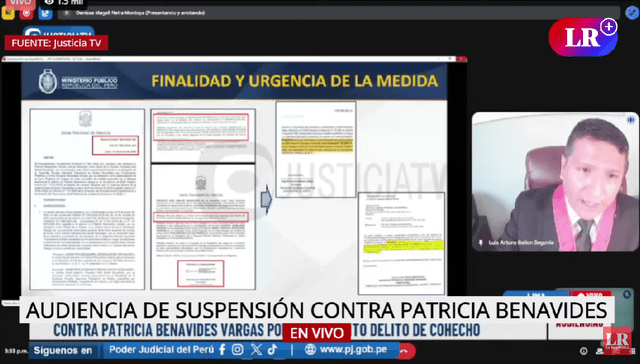This screenshot has height=364, width=640.
Task: Click the lower-right document with the yellow highlight
Action: point(401,243)
